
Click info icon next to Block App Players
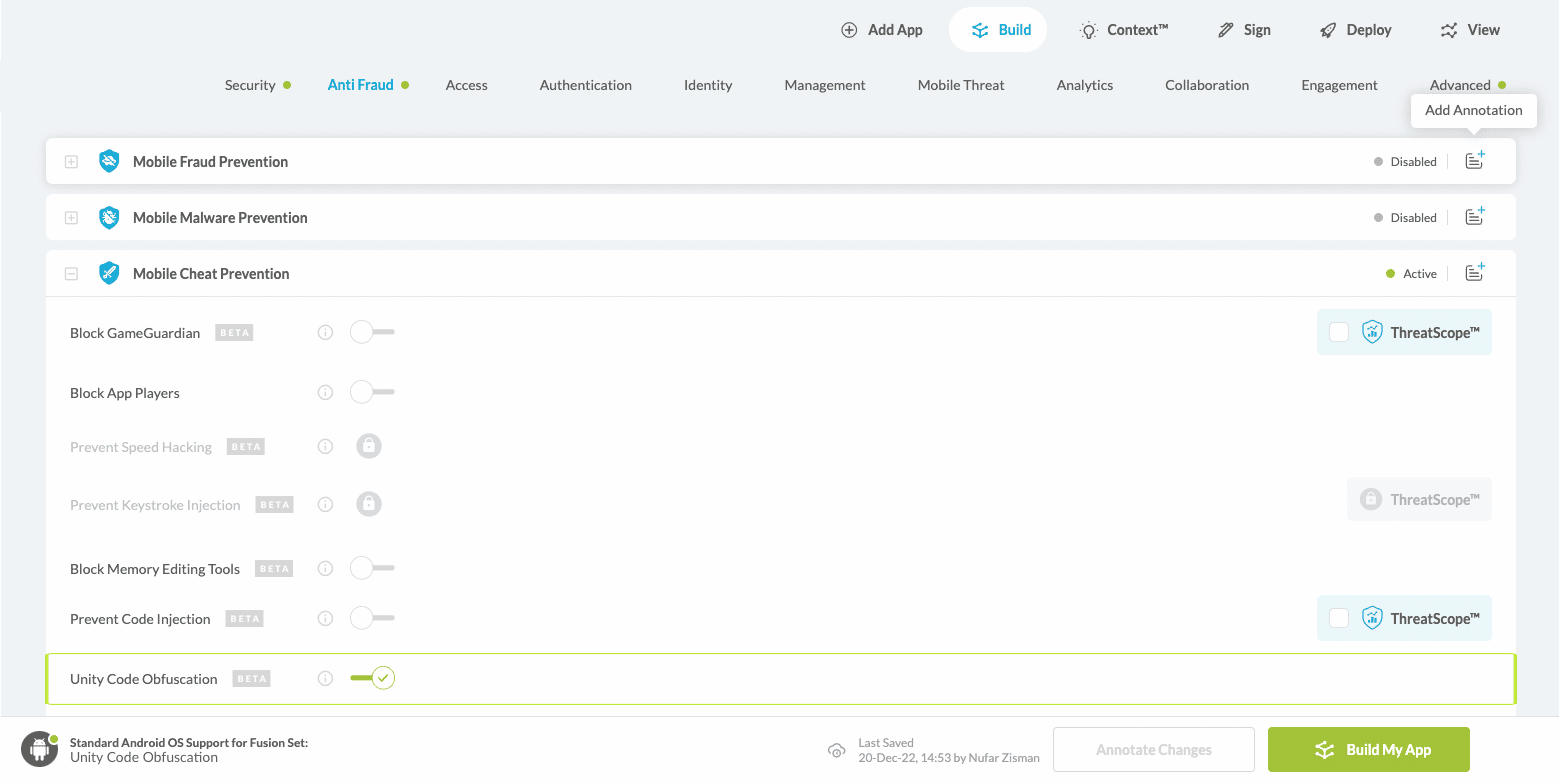point(325,393)
